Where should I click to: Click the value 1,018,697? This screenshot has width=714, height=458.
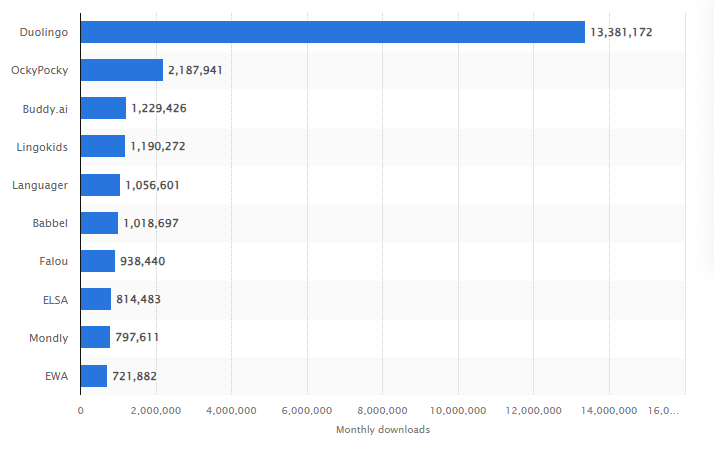(151, 223)
